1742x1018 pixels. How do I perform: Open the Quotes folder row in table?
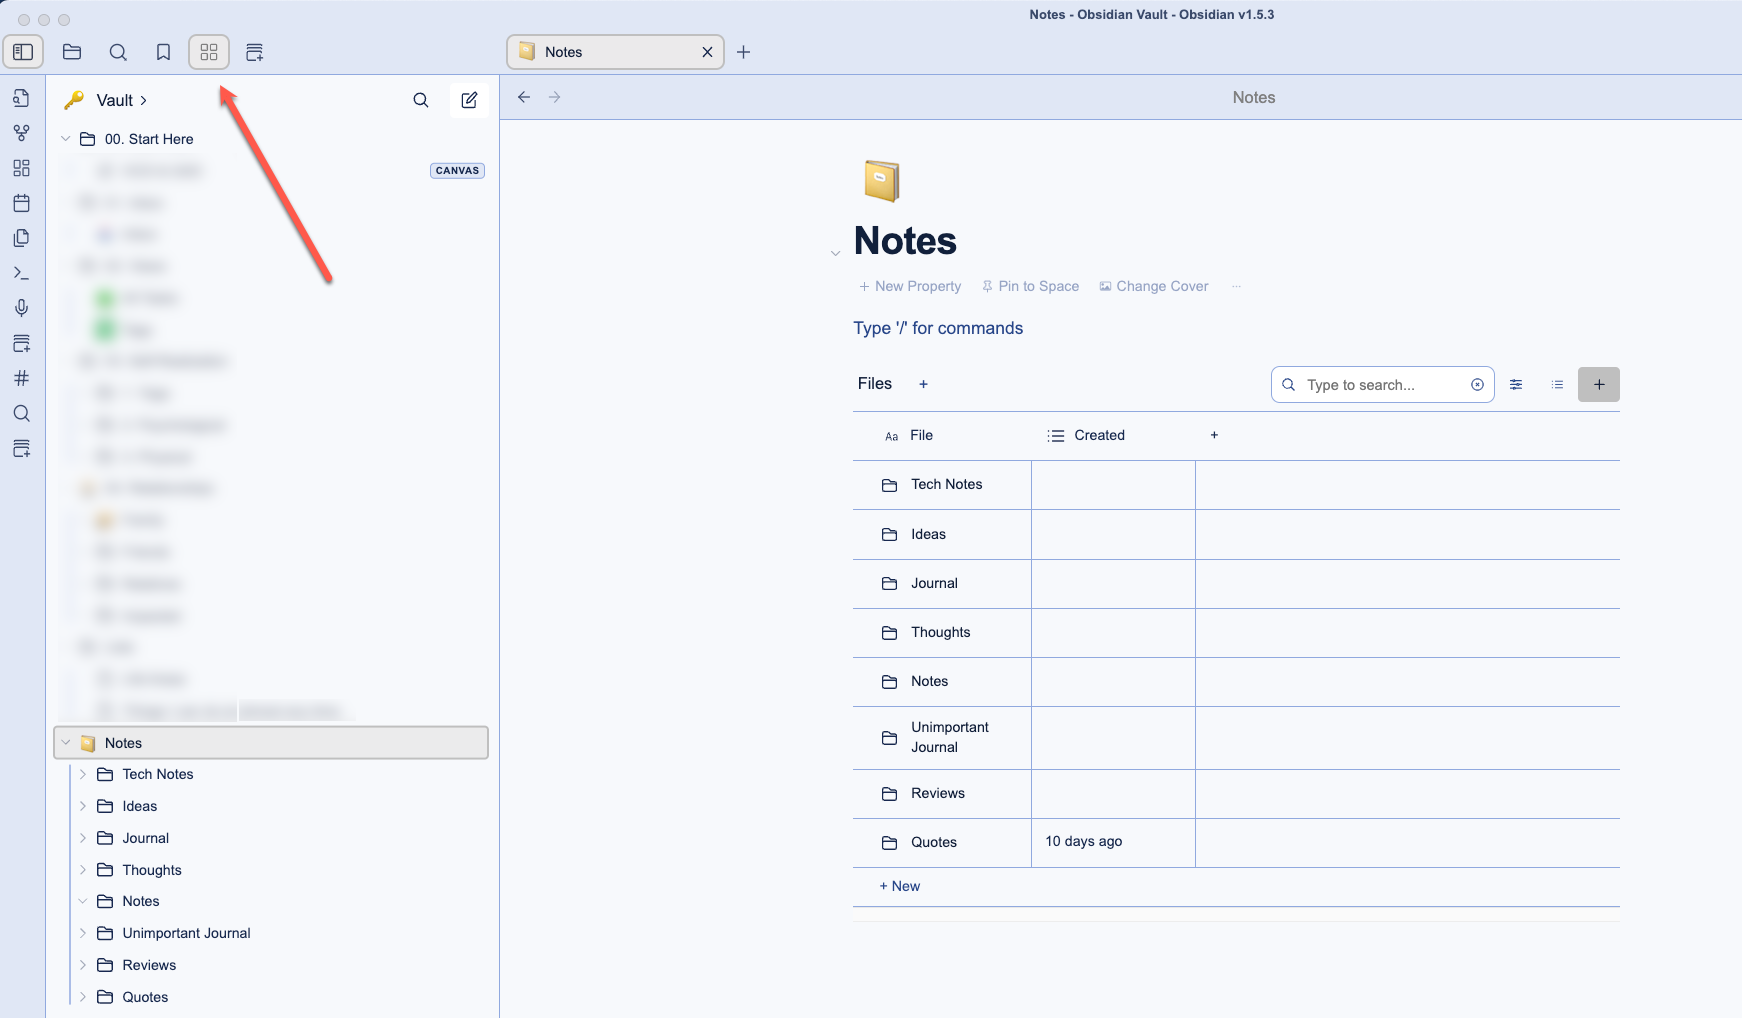[x=934, y=843]
